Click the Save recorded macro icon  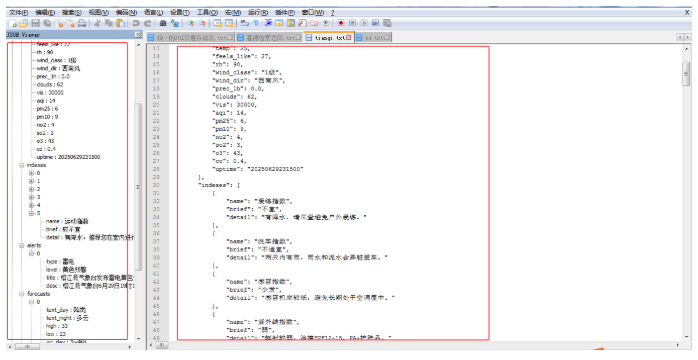387,23
